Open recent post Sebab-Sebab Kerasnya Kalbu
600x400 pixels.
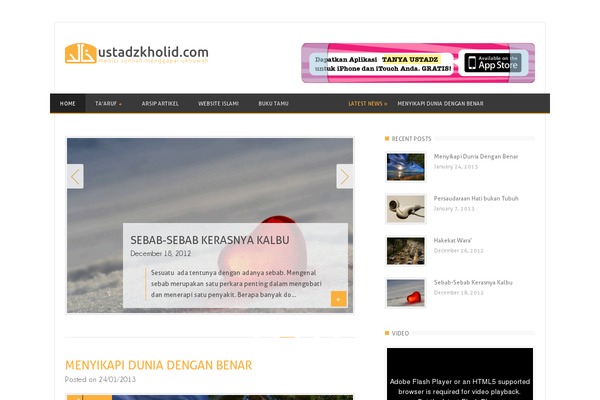[x=473, y=282]
